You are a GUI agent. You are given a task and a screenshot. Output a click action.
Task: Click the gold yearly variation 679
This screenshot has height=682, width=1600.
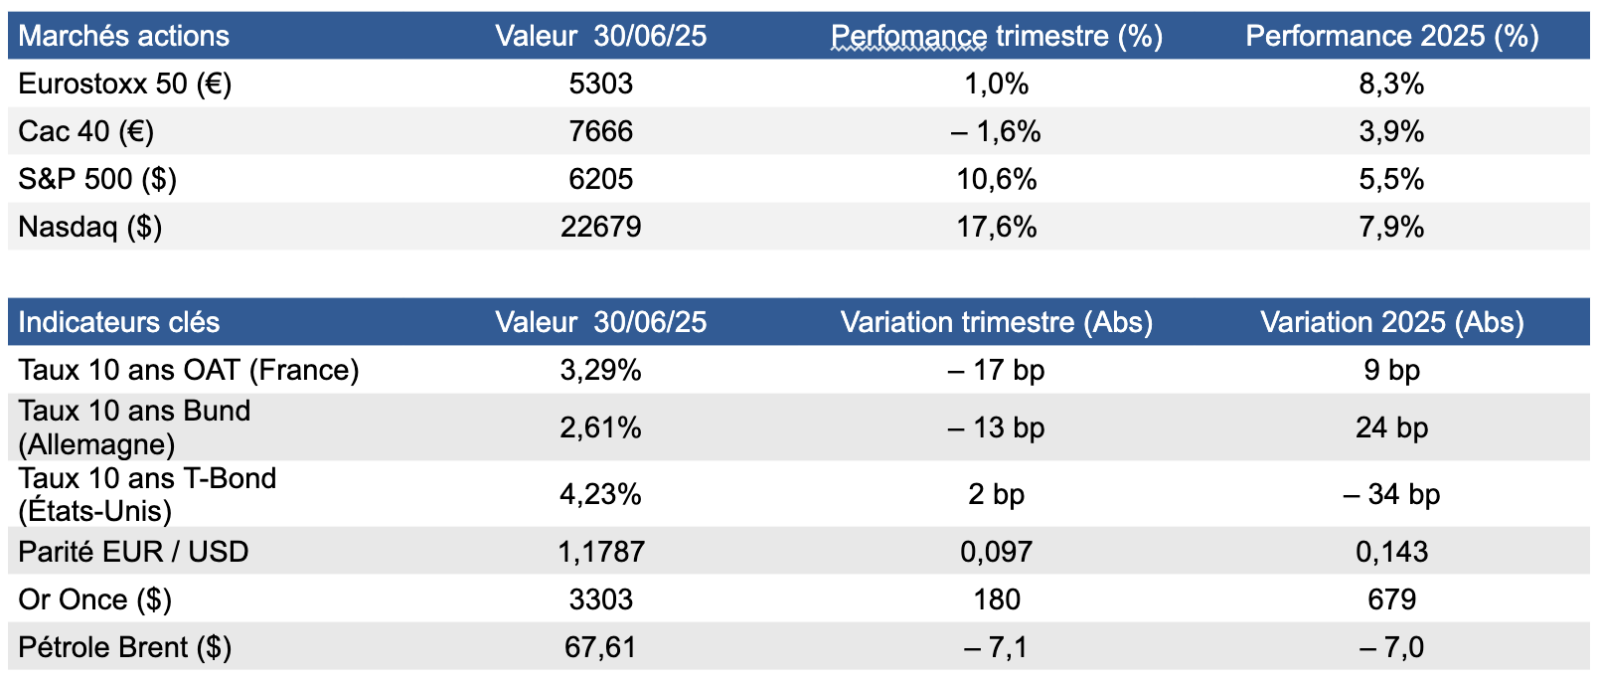point(1391,600)
